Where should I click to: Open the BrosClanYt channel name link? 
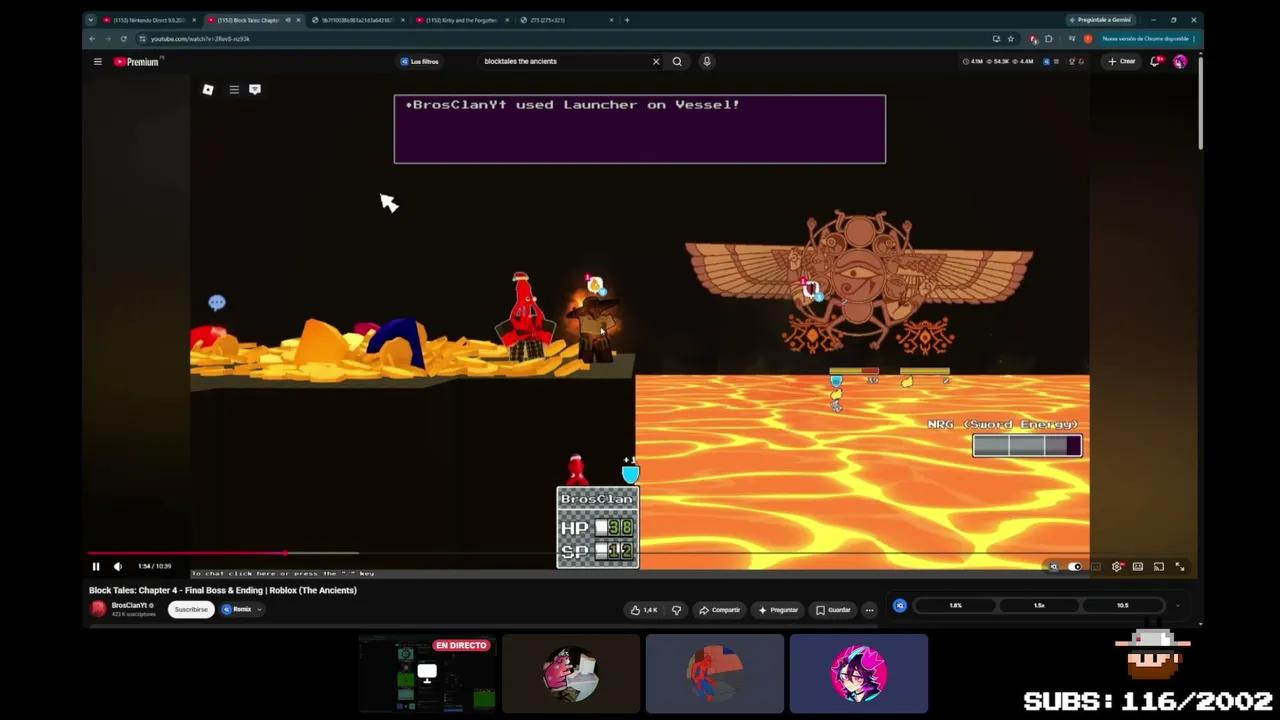(x=129, y=605)
